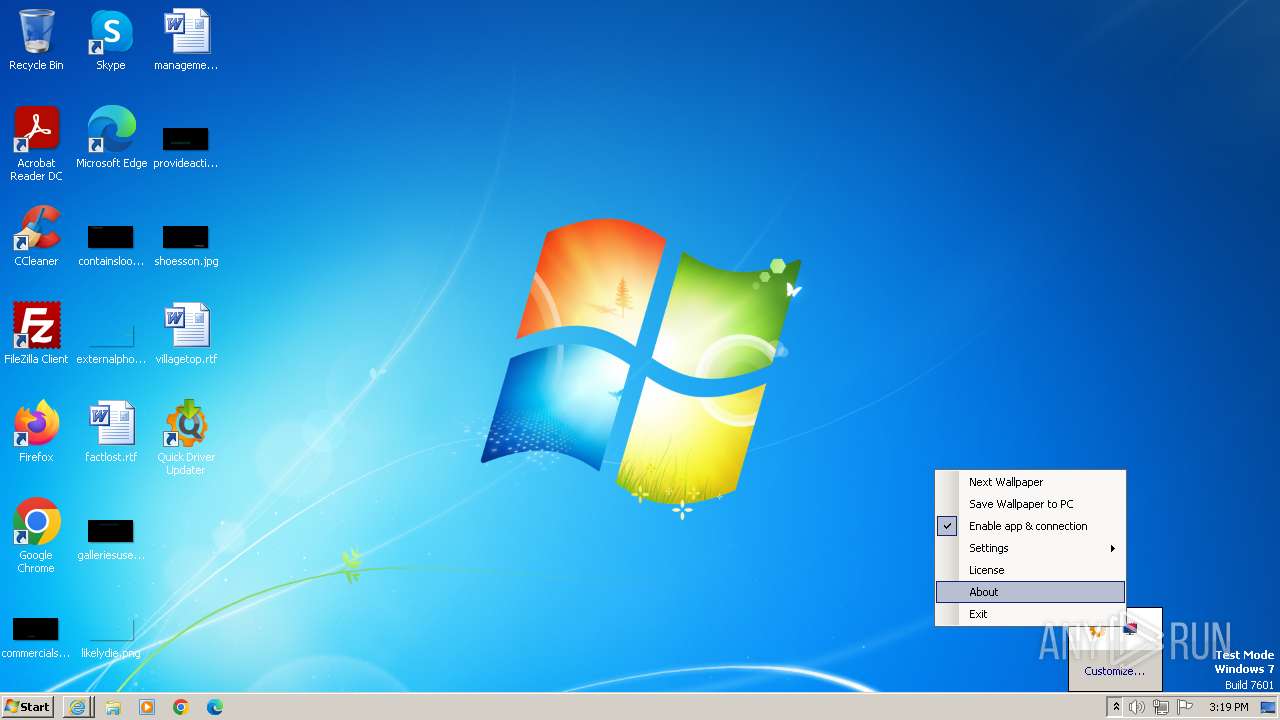Click the network tray icon

coord(1161,707)
